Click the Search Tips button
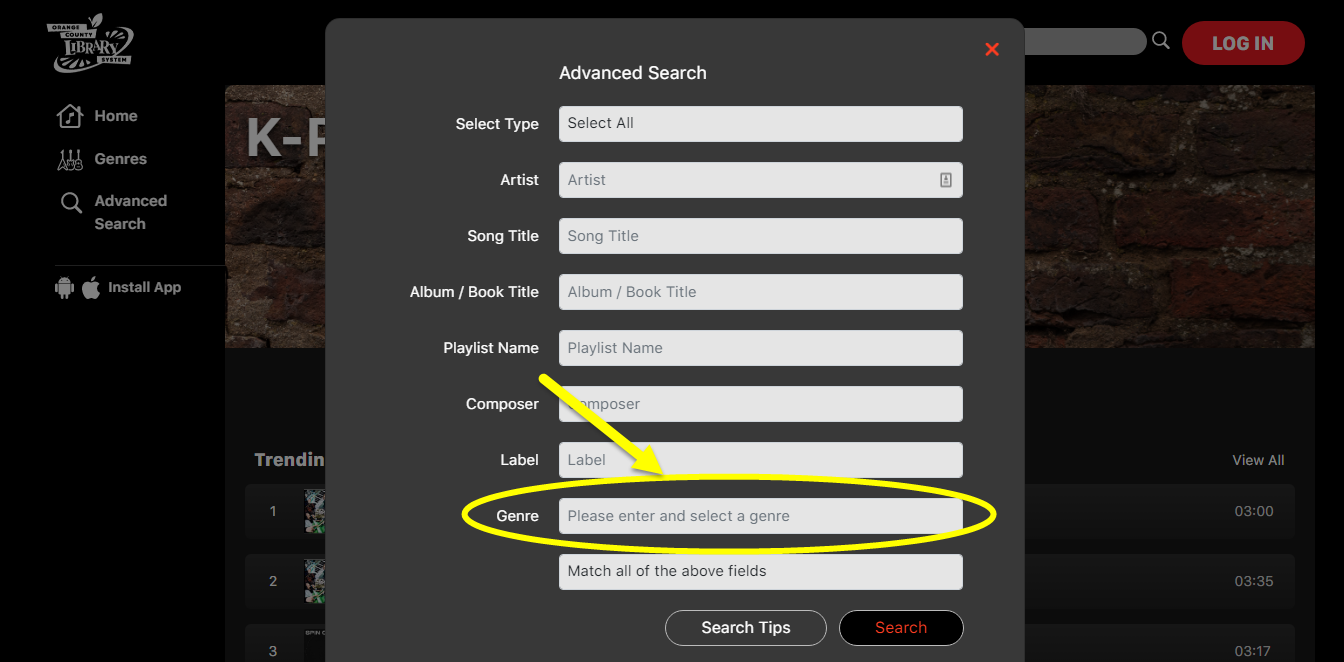This screenshot has width=1344, height=662. pos(746,628)
